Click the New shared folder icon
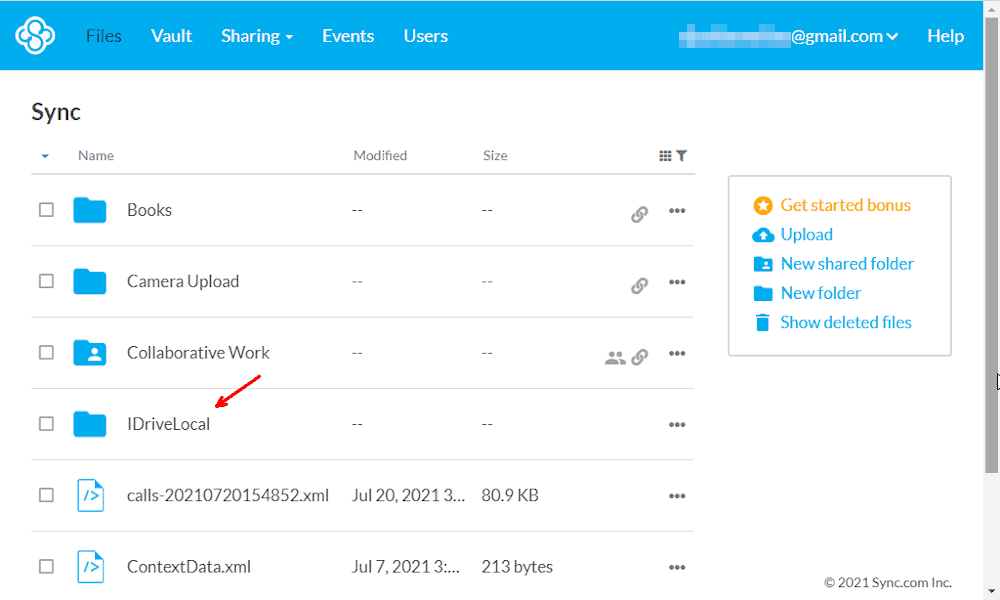 point(763,264)
